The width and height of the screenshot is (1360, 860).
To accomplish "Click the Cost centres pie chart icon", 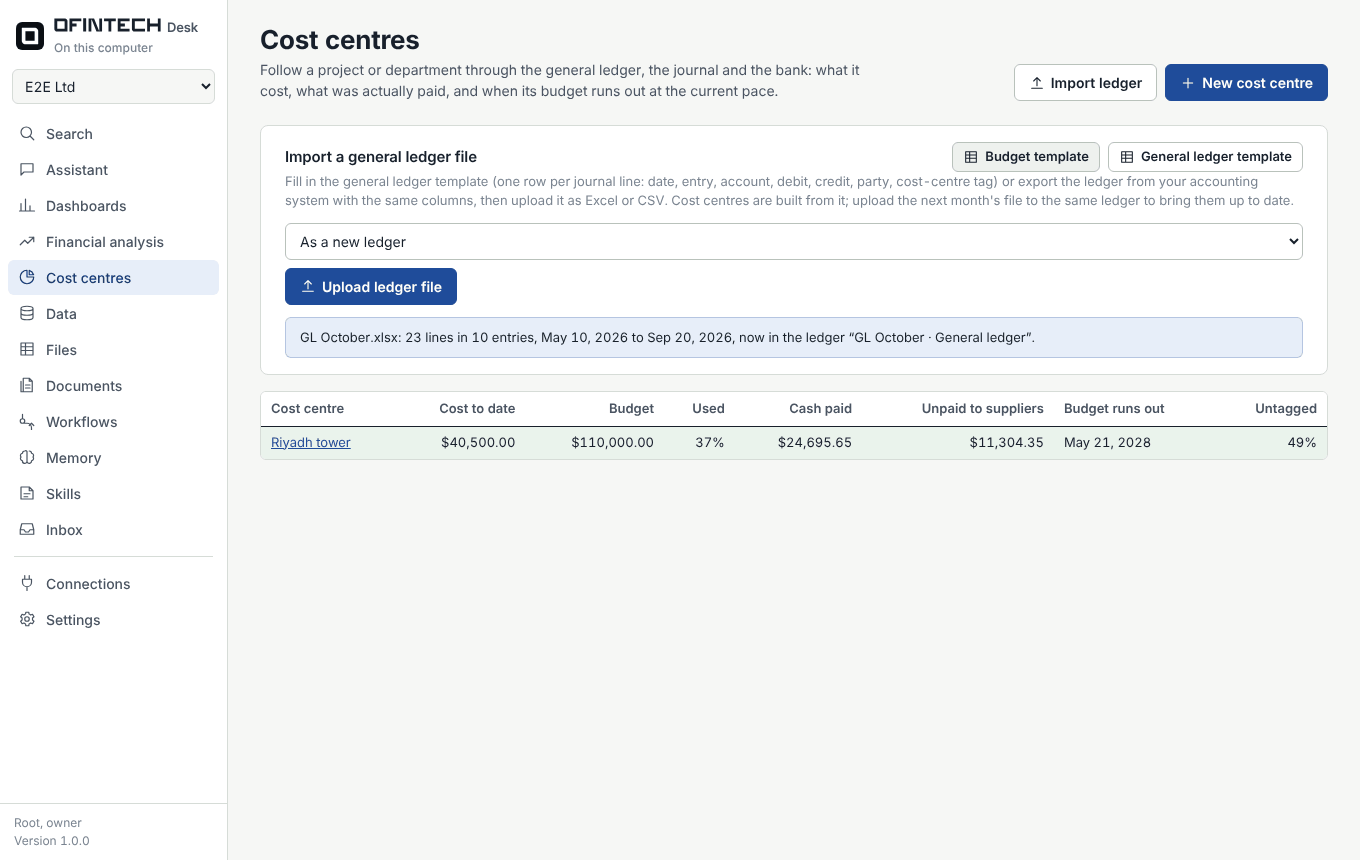I will tap(27, 278).
